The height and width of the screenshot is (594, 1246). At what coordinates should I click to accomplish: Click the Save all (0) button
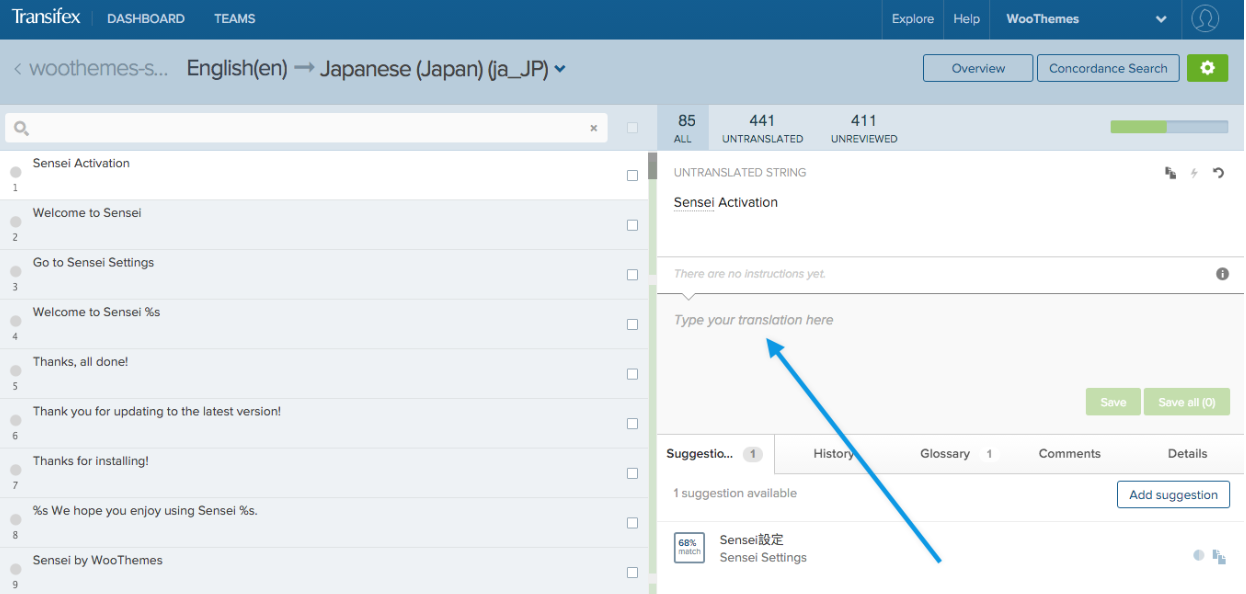tap(1187, 402)
